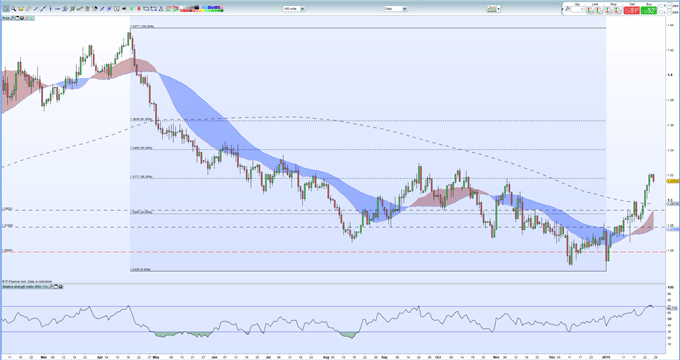This screenshot has height=360, width=680.
Task: Select the triangle drawing tool
Action: pos(161,9)
